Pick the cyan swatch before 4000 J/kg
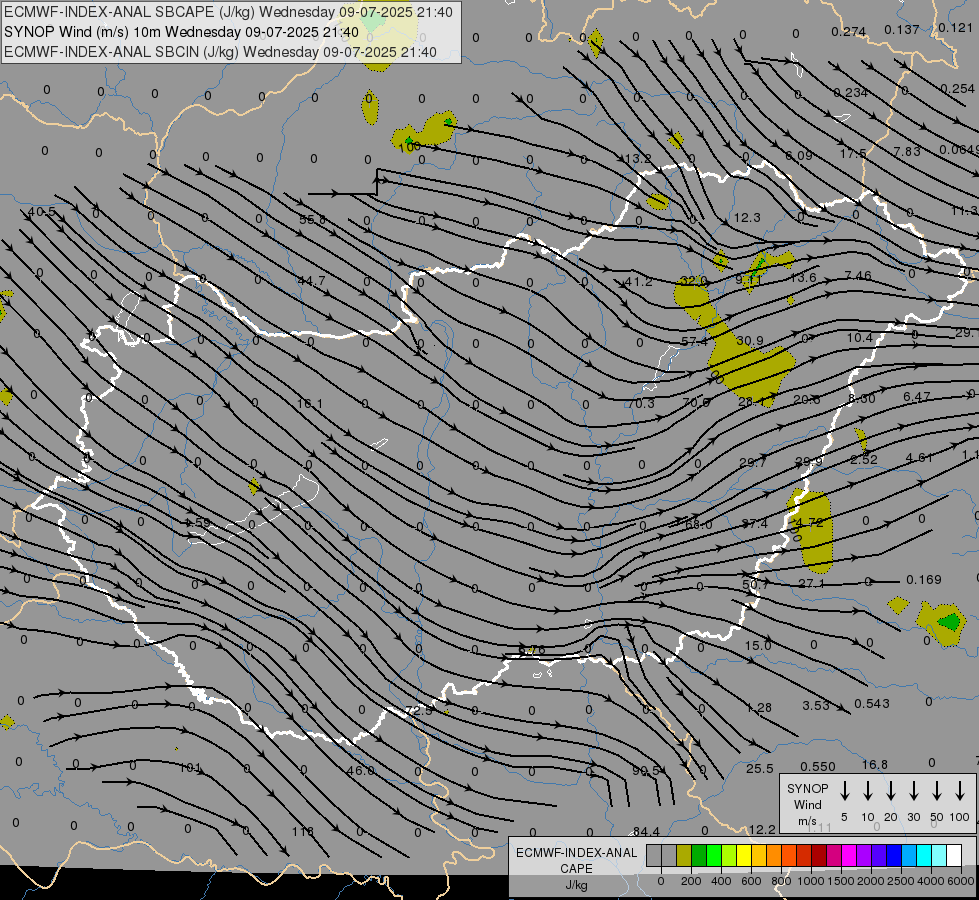The image size is (979, 900). pos(923,856)
